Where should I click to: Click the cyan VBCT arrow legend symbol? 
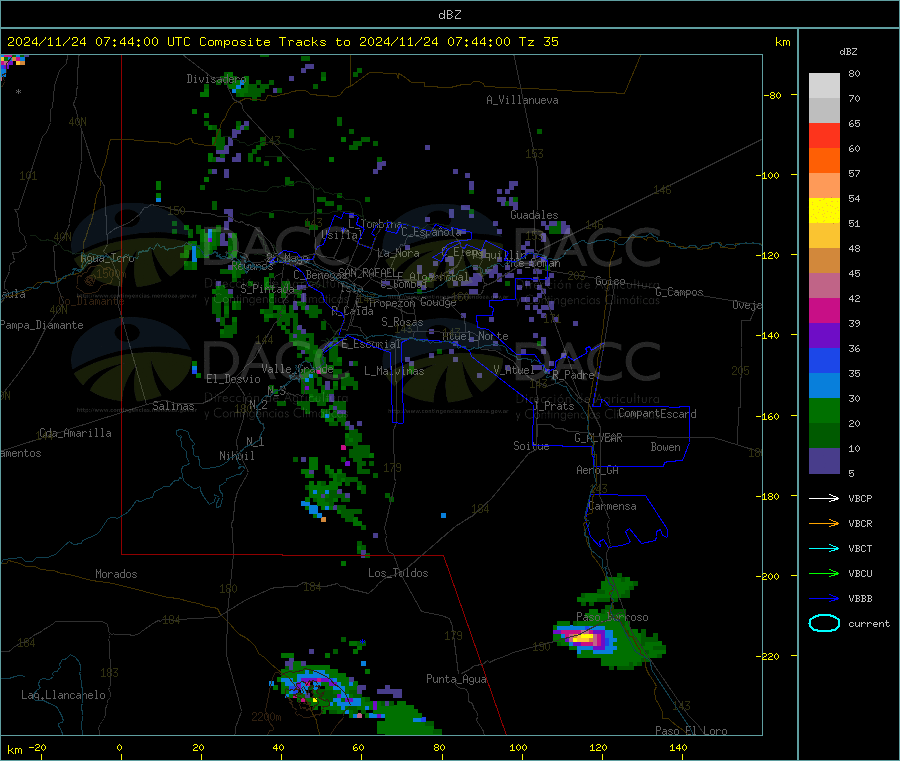click(x=824, y=549)
